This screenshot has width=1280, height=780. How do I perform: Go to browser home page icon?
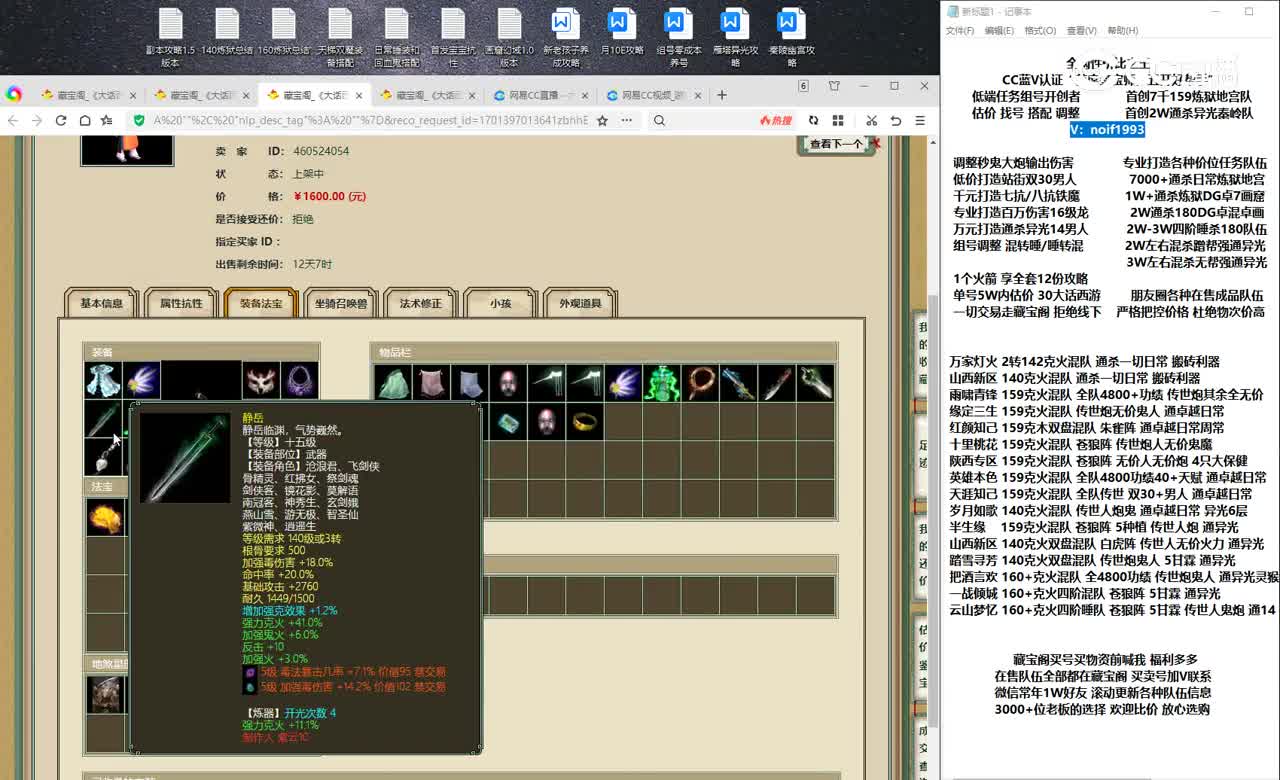pyautogui.click(x=84, y=120)
